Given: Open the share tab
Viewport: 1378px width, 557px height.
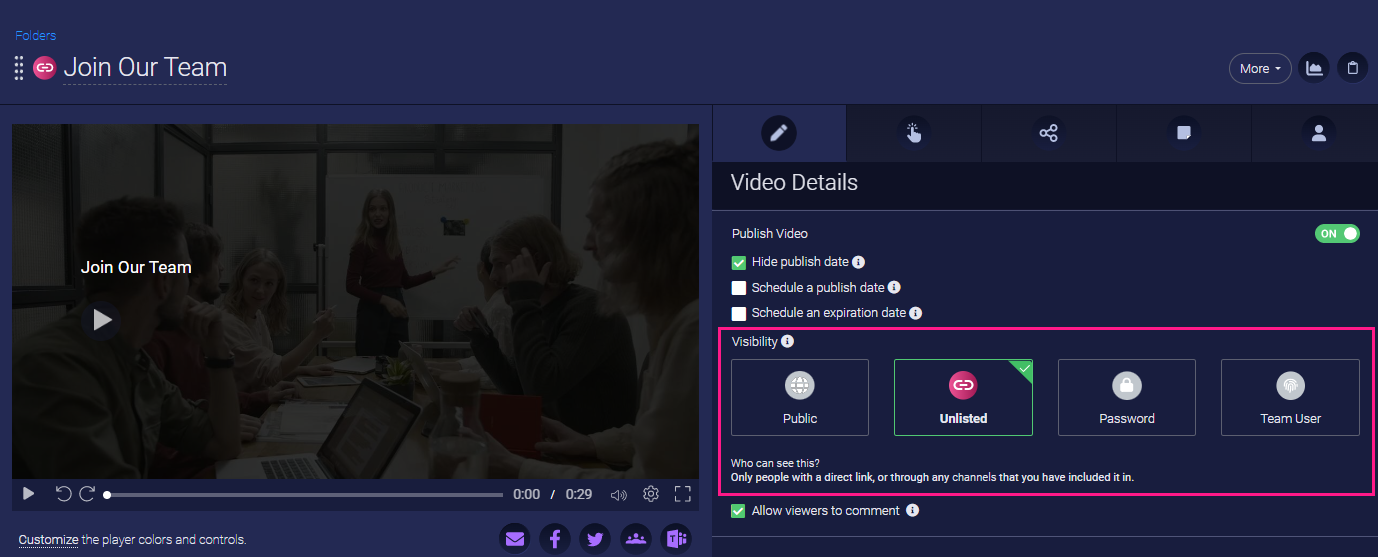Looking at the screenshot, I should click(1049, 133).
